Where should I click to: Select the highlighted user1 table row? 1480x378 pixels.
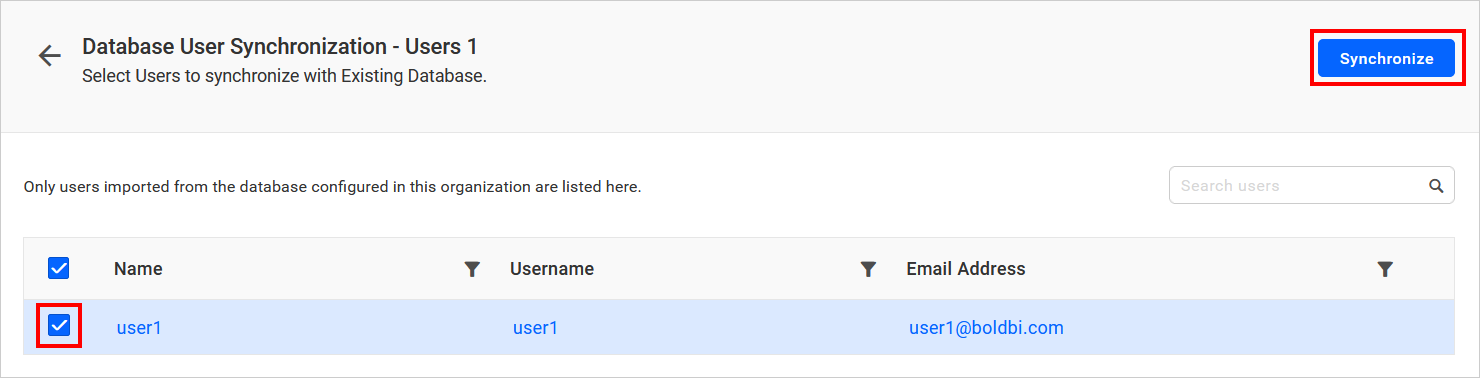739,327
